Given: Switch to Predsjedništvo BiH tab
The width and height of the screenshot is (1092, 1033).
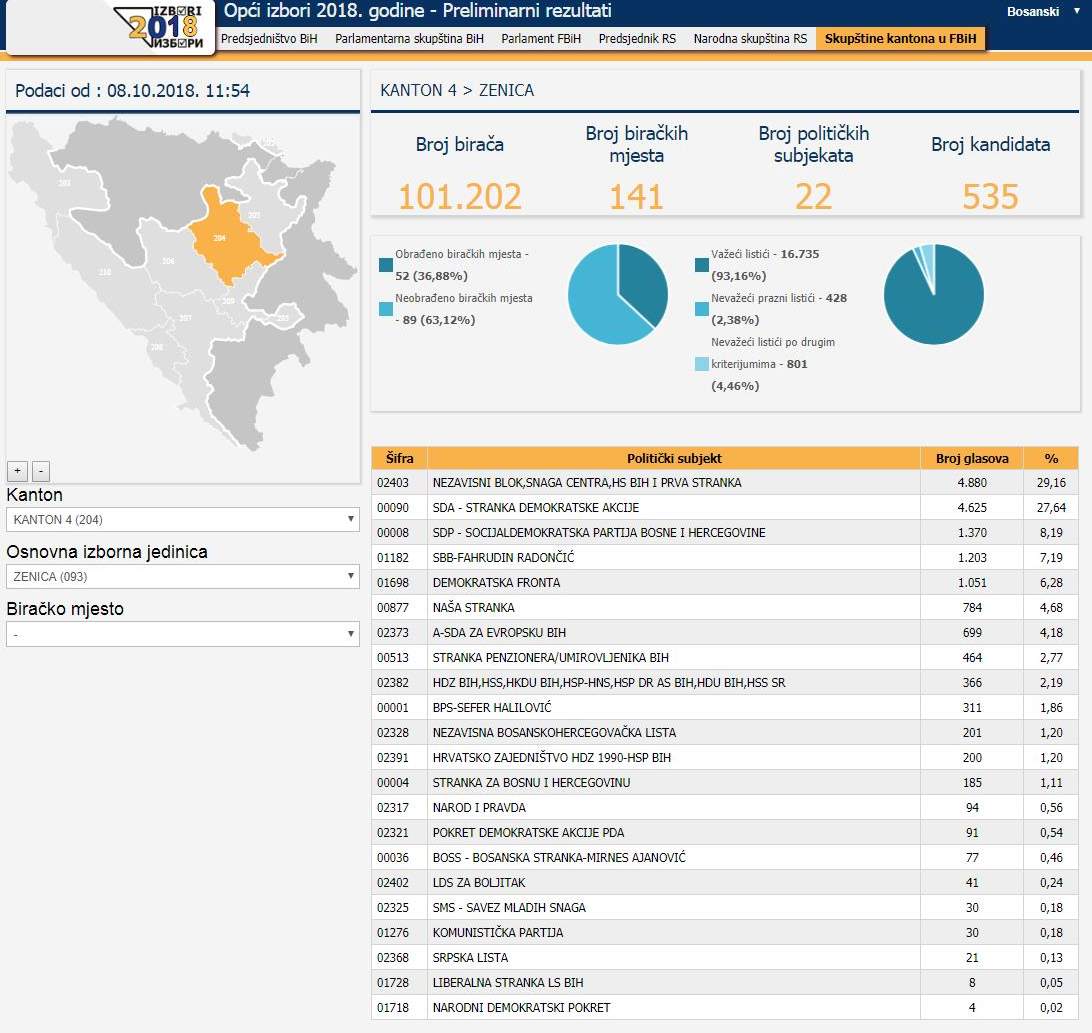Looking at the screenshot, I should pos(268,39).
